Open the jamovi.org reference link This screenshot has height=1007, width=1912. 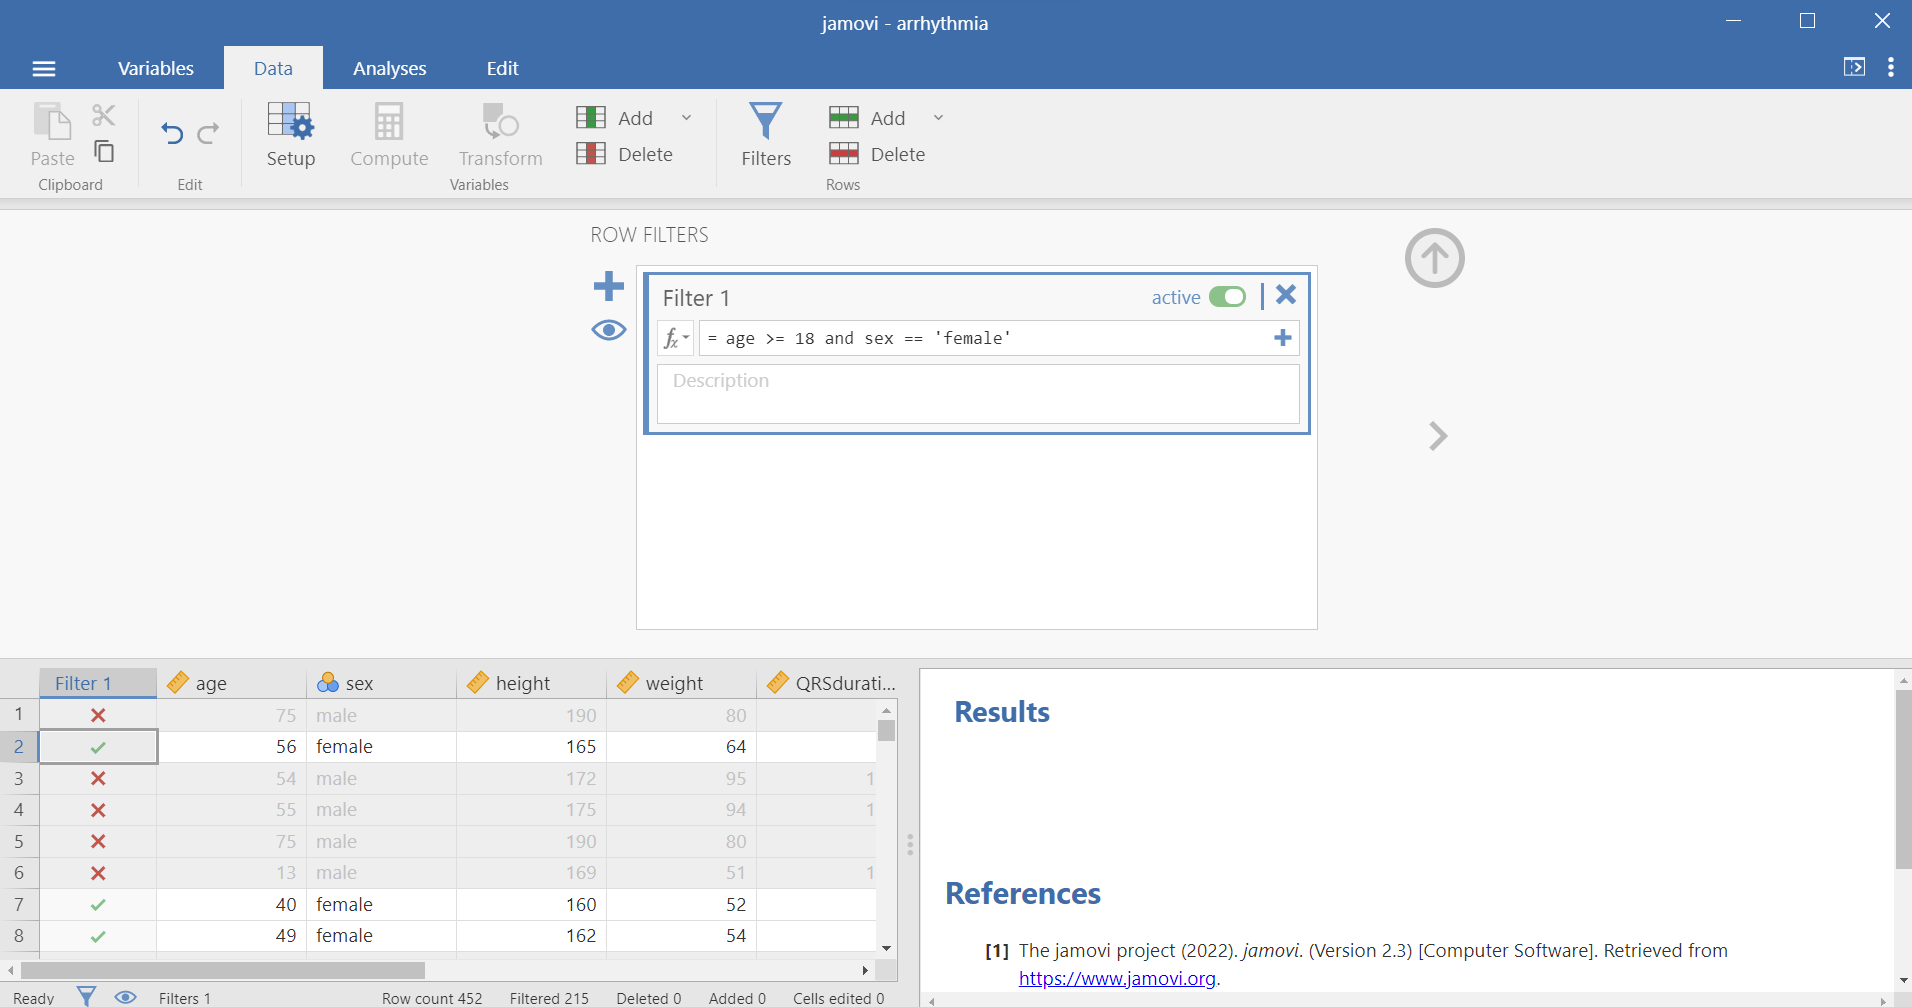pos(1117,979)
